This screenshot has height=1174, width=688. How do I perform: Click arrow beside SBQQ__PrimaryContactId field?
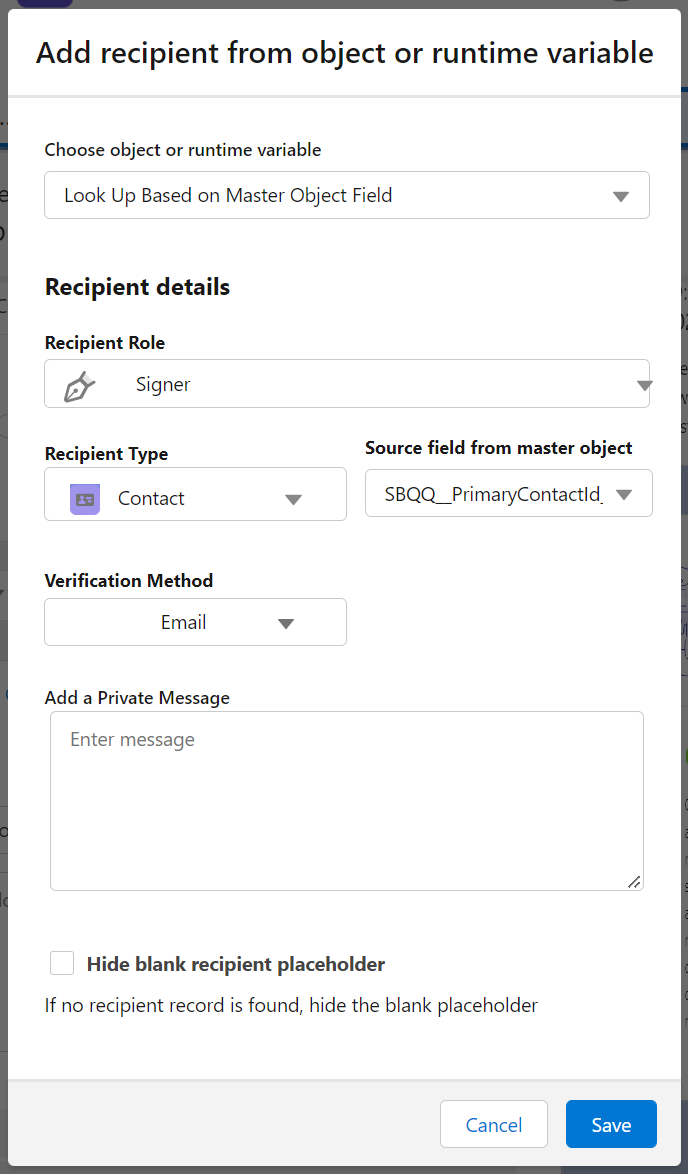coord(624,495)
